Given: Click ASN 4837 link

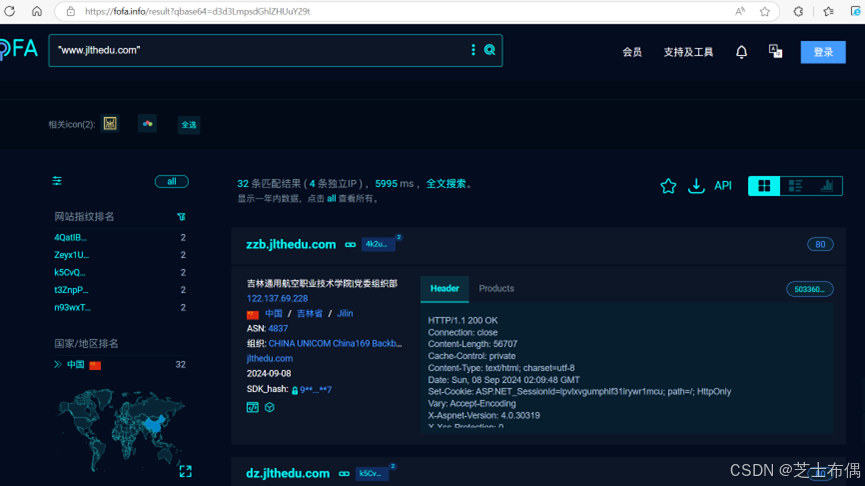Looking at the screenshot, I should click(x=278, y=328).
